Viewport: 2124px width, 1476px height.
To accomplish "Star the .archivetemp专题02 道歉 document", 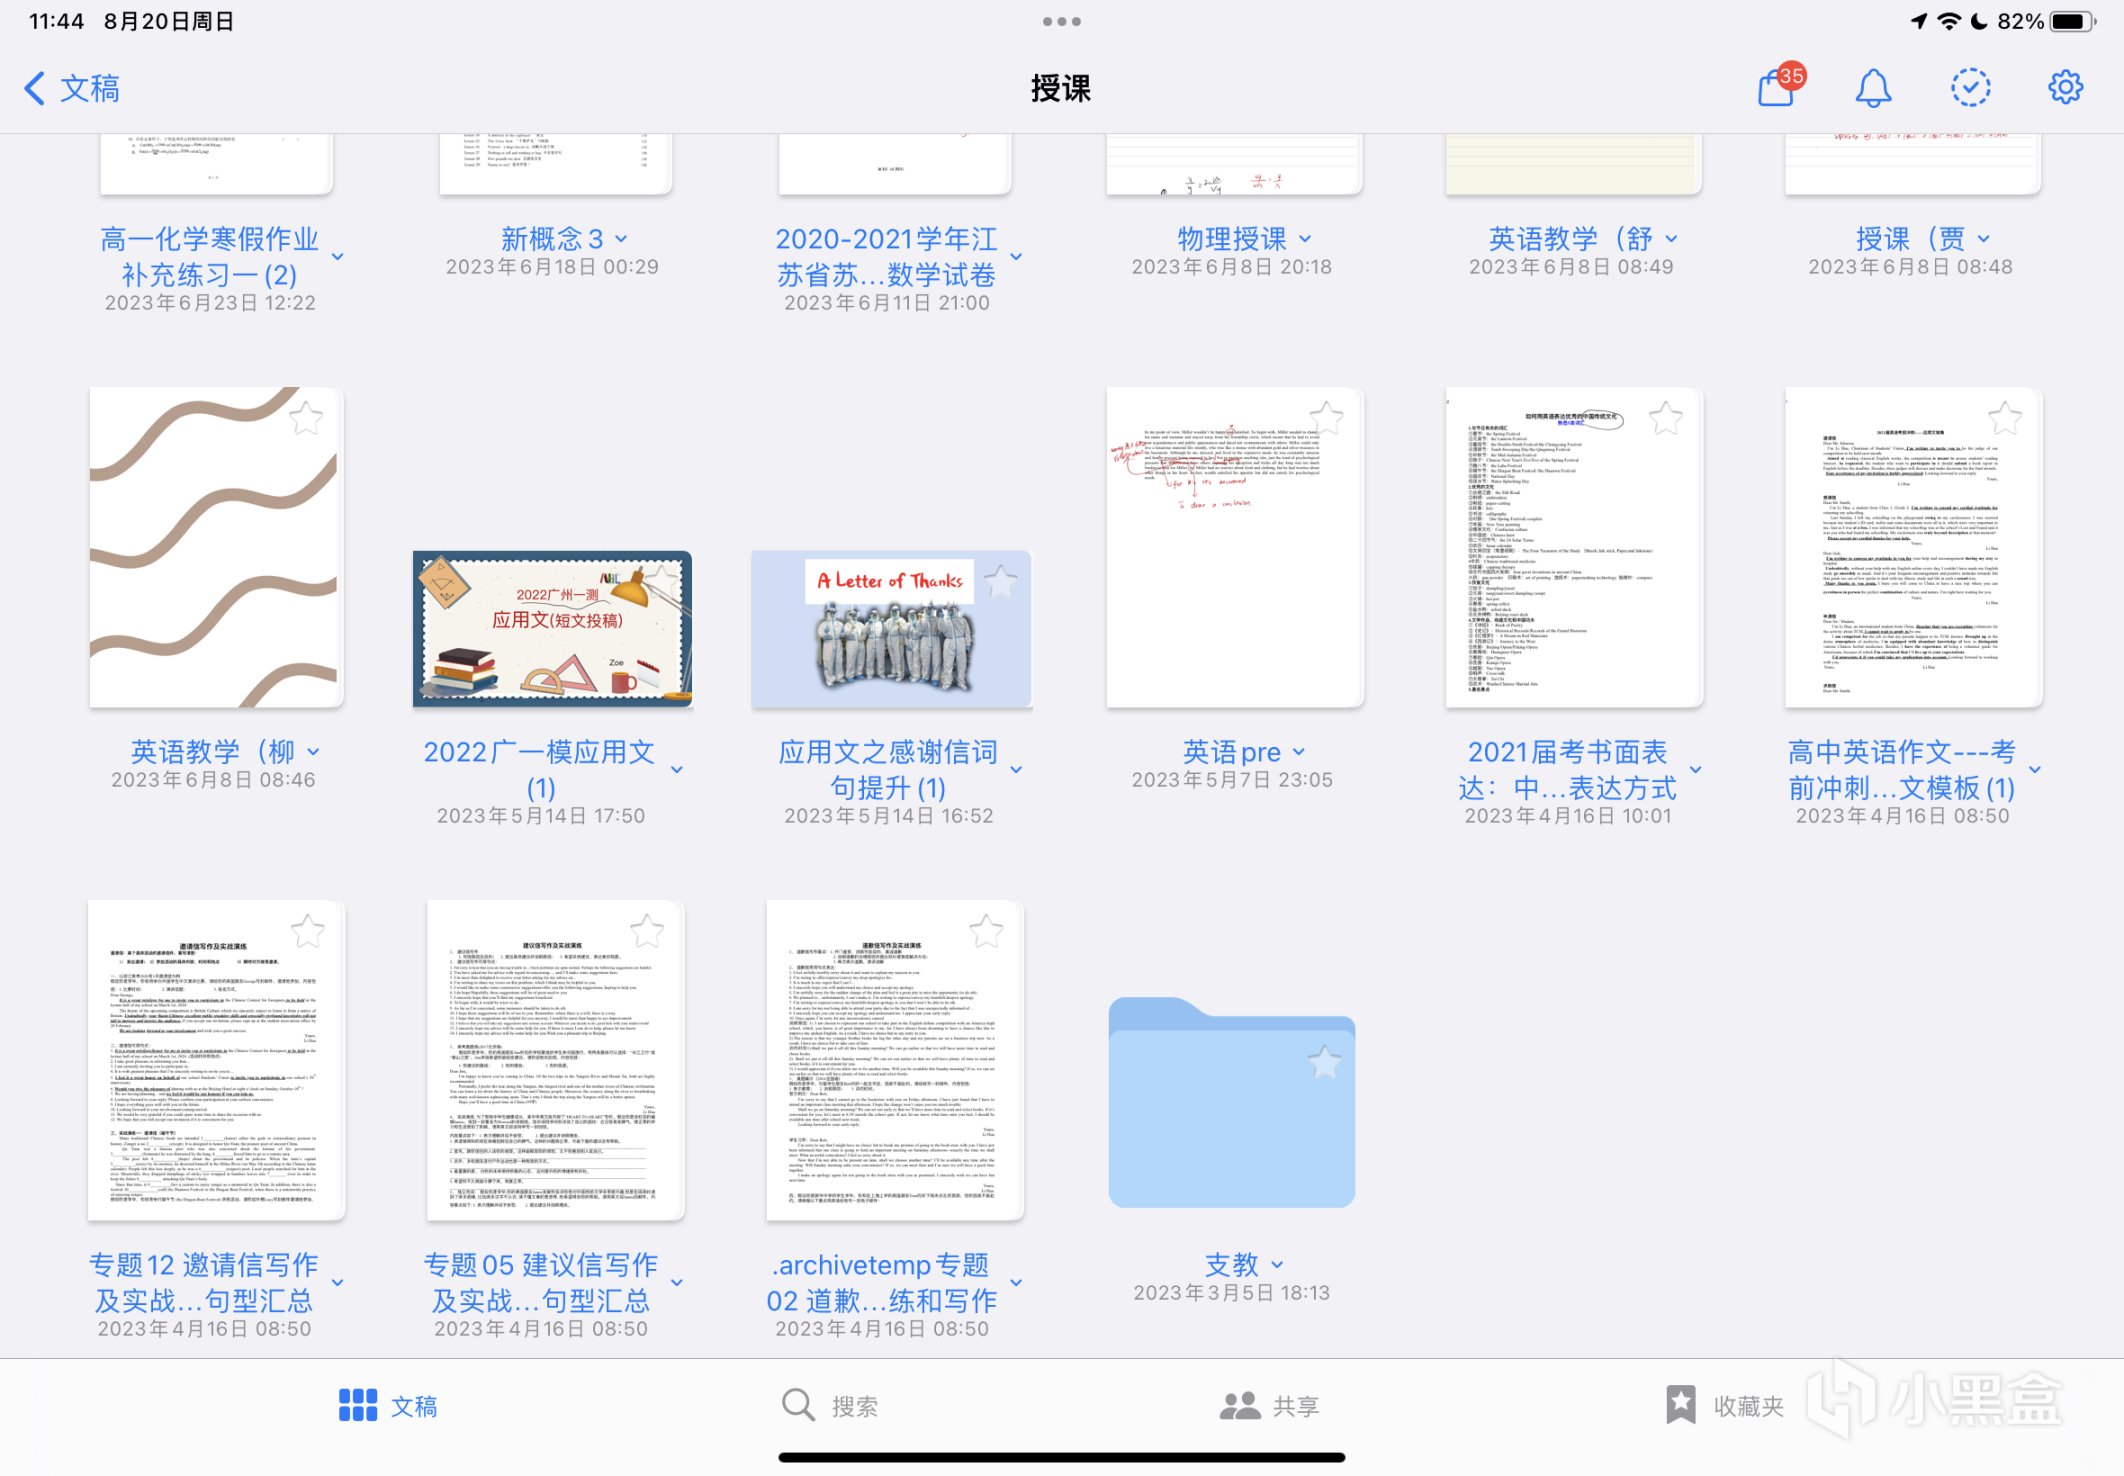I will point(986,931).
